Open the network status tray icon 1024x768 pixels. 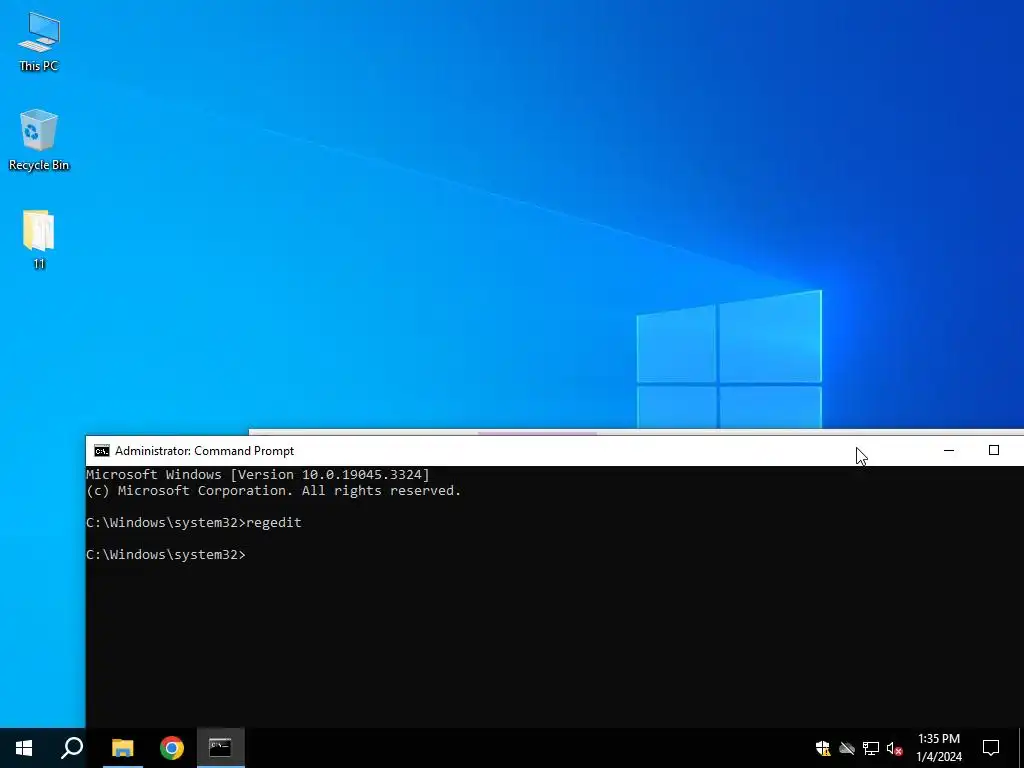[871, 748]
